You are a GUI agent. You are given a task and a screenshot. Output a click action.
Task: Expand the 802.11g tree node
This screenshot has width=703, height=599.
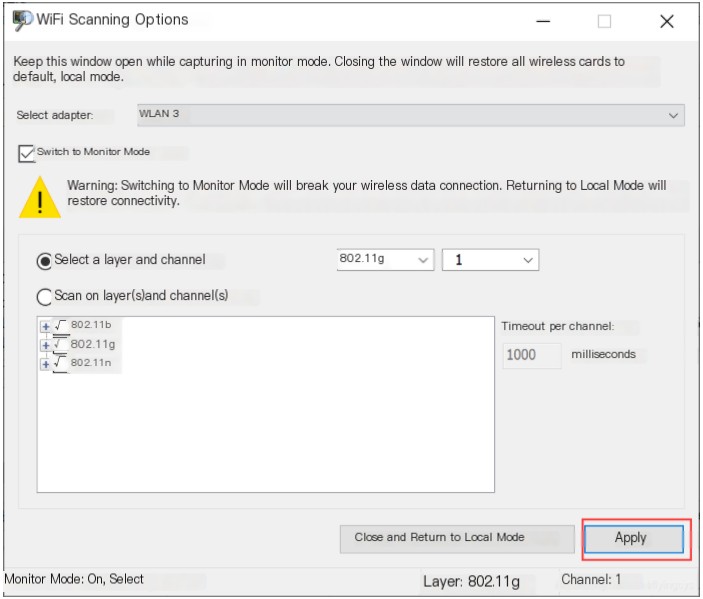click(45, 345)
